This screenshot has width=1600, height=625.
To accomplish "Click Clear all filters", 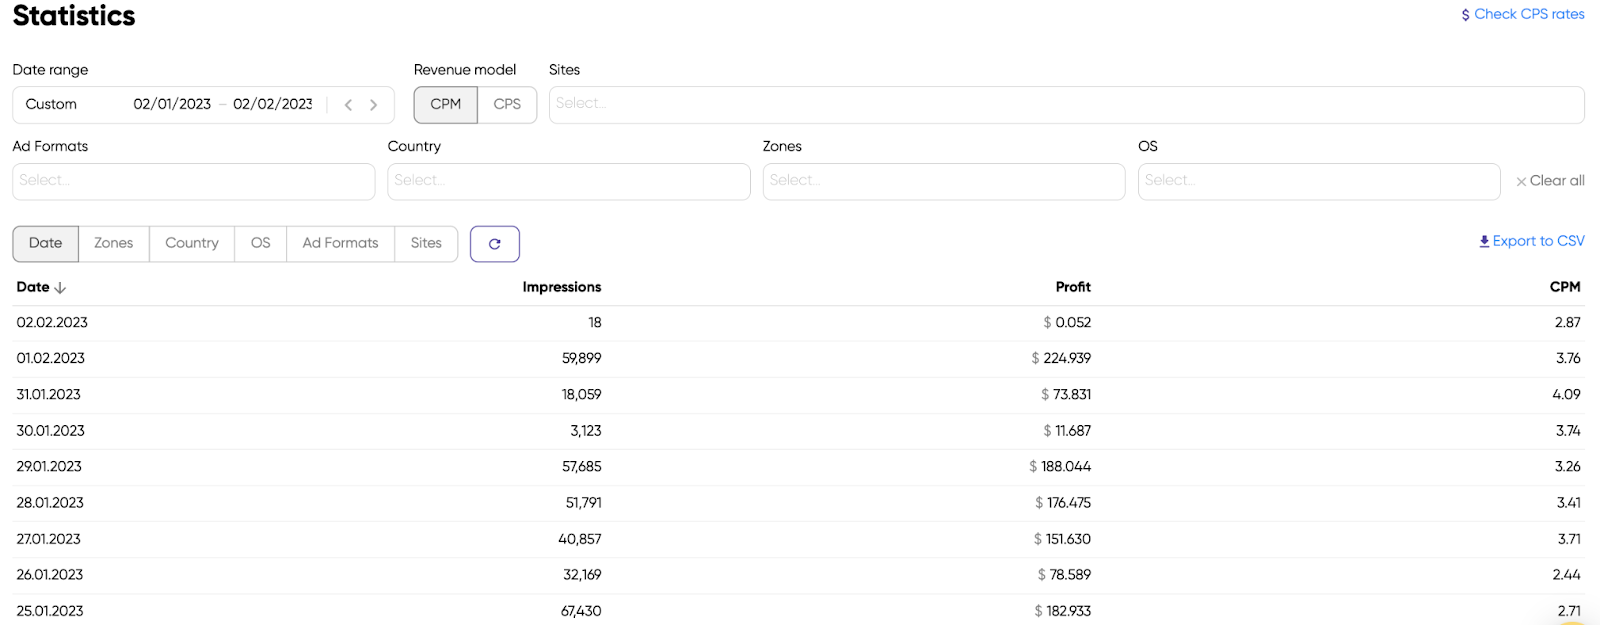I will 1550,181.
